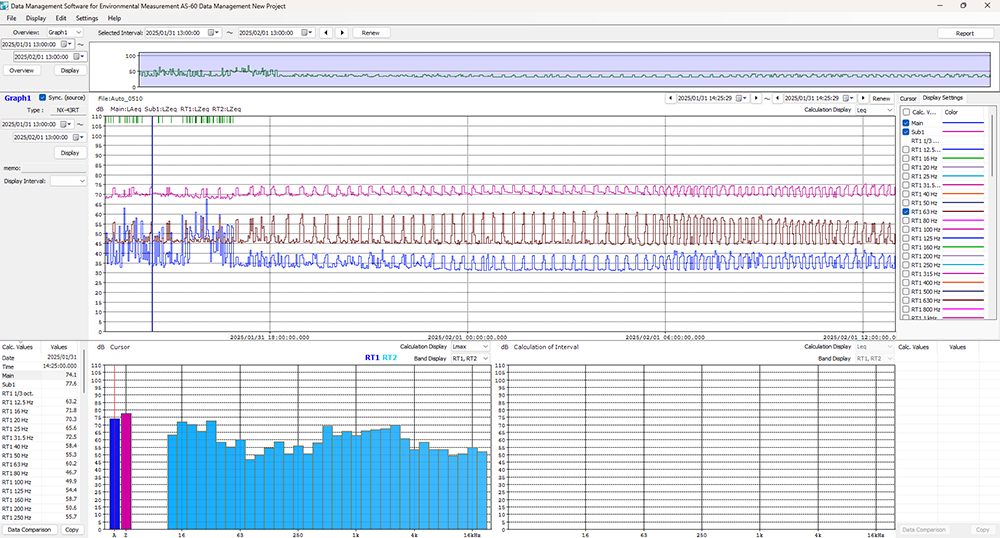Step Selected Interval backward with left arrow
The image size is (1000, 538).
(326, 33)
